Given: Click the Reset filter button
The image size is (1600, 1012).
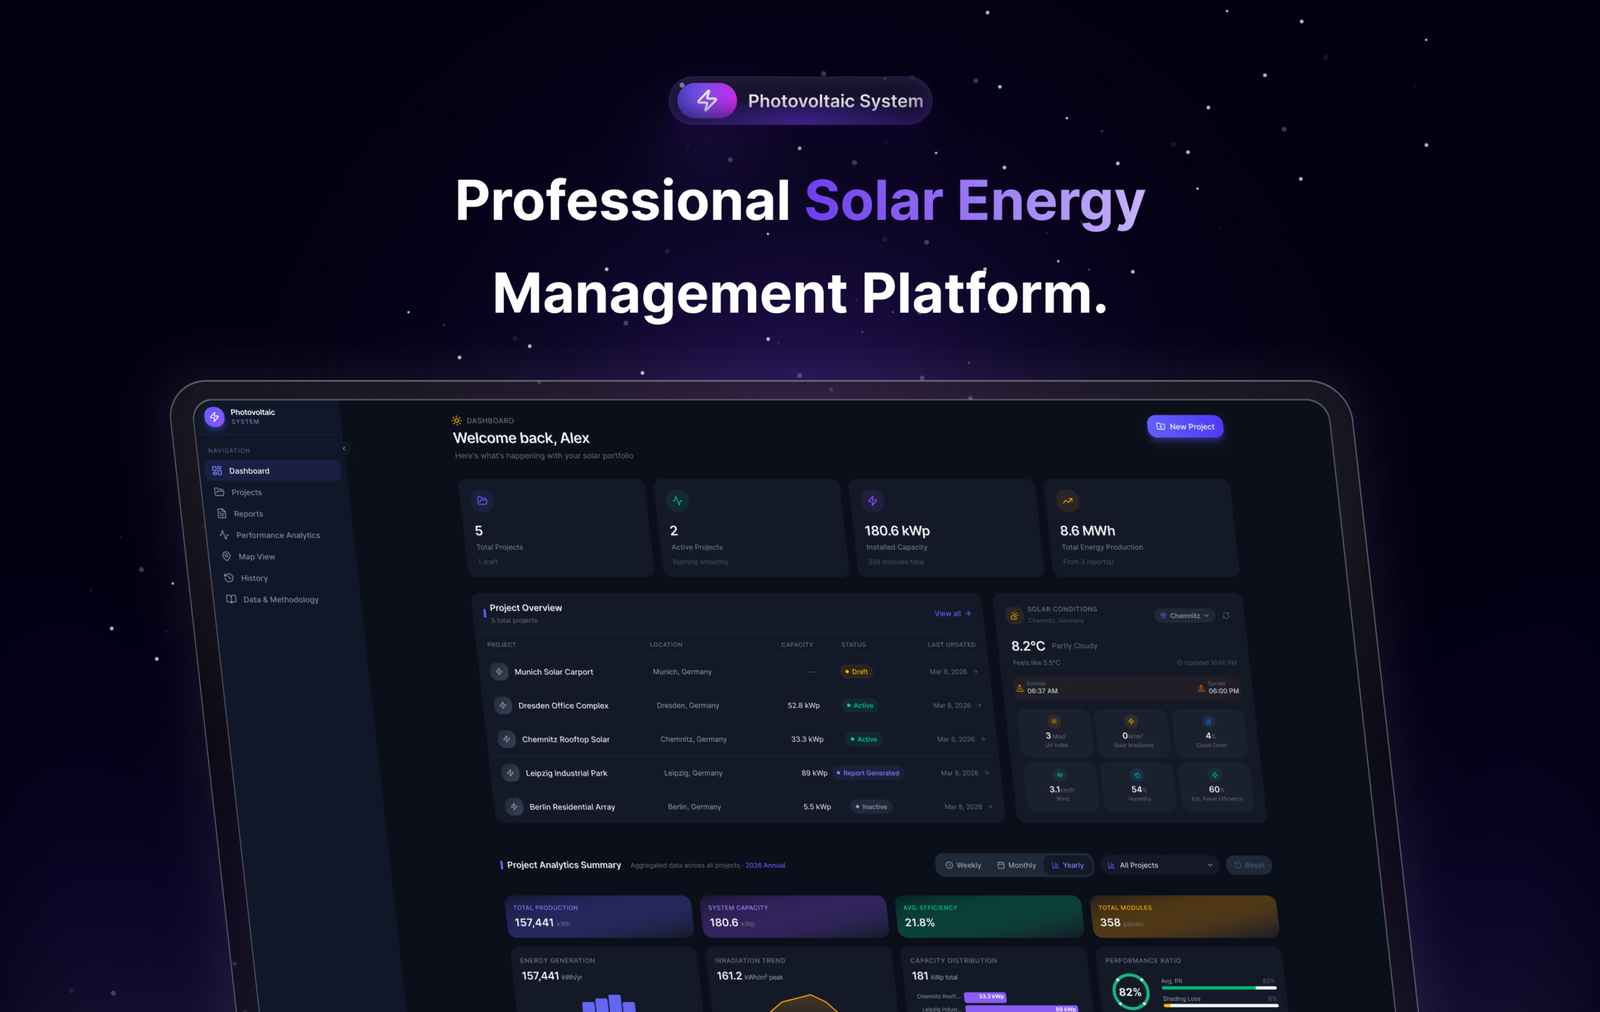Looking at the screenshot, I should (x=1249, y=865).
